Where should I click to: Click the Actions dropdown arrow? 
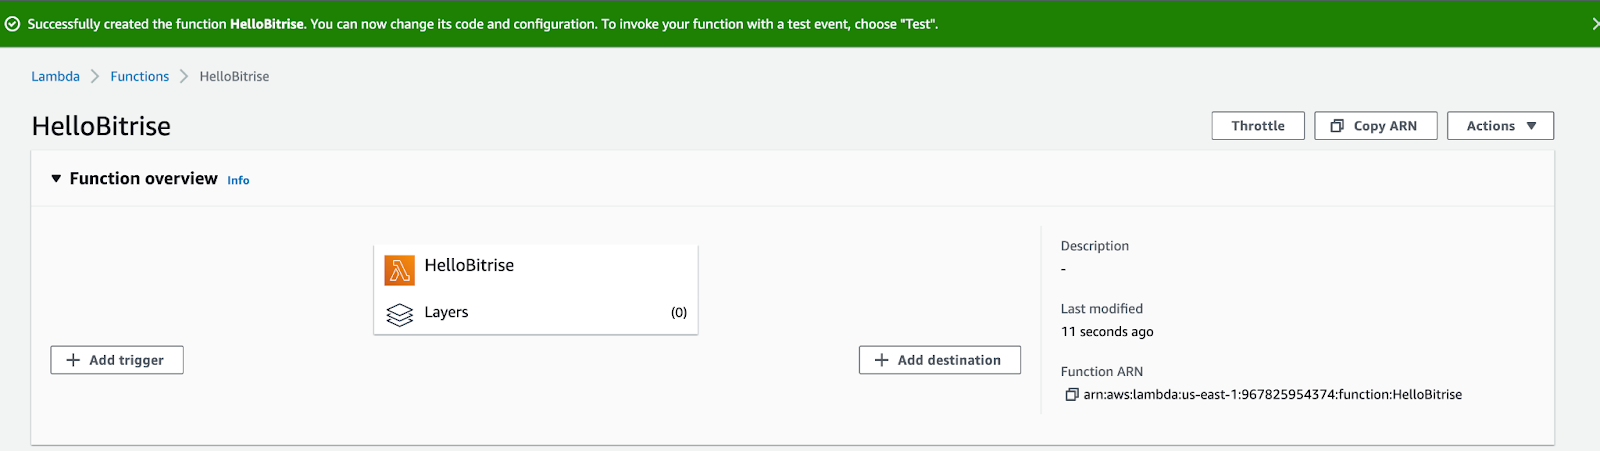[1531, 126]
